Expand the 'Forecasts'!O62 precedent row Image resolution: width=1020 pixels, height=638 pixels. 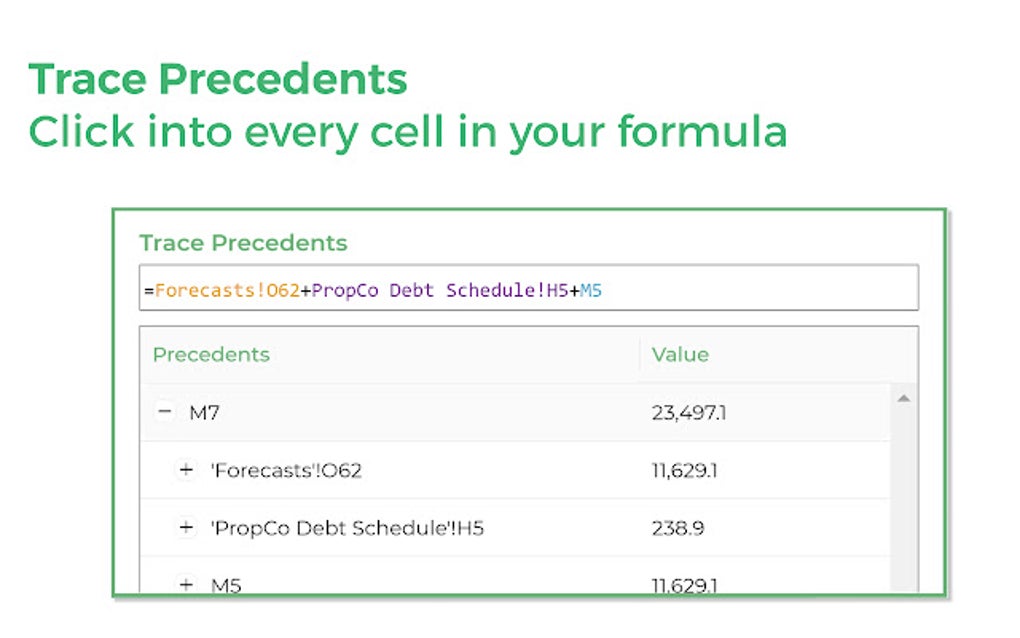(x=186, y=470)
